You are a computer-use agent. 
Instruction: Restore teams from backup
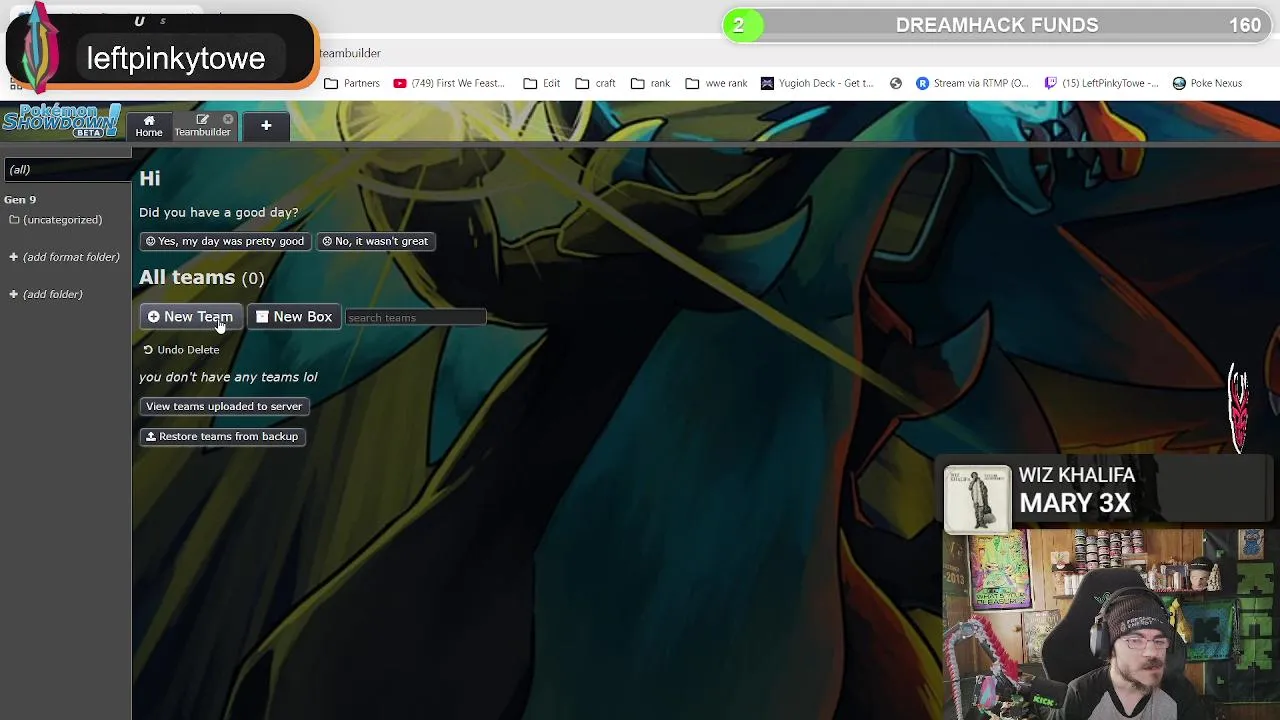tap(222, 436)
